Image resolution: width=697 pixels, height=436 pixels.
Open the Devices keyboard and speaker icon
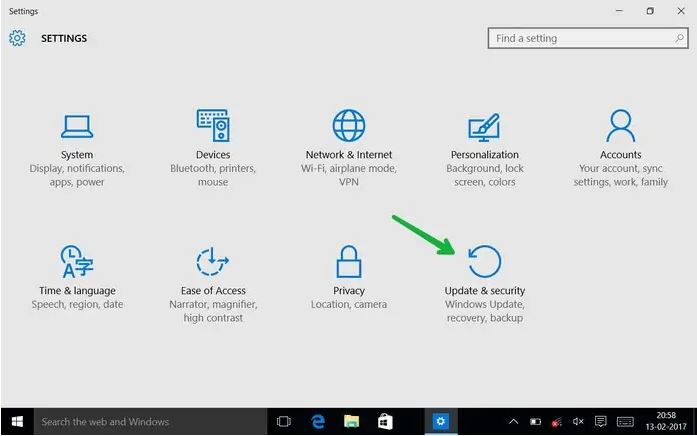pyautogui.click(x=213, y=125)
